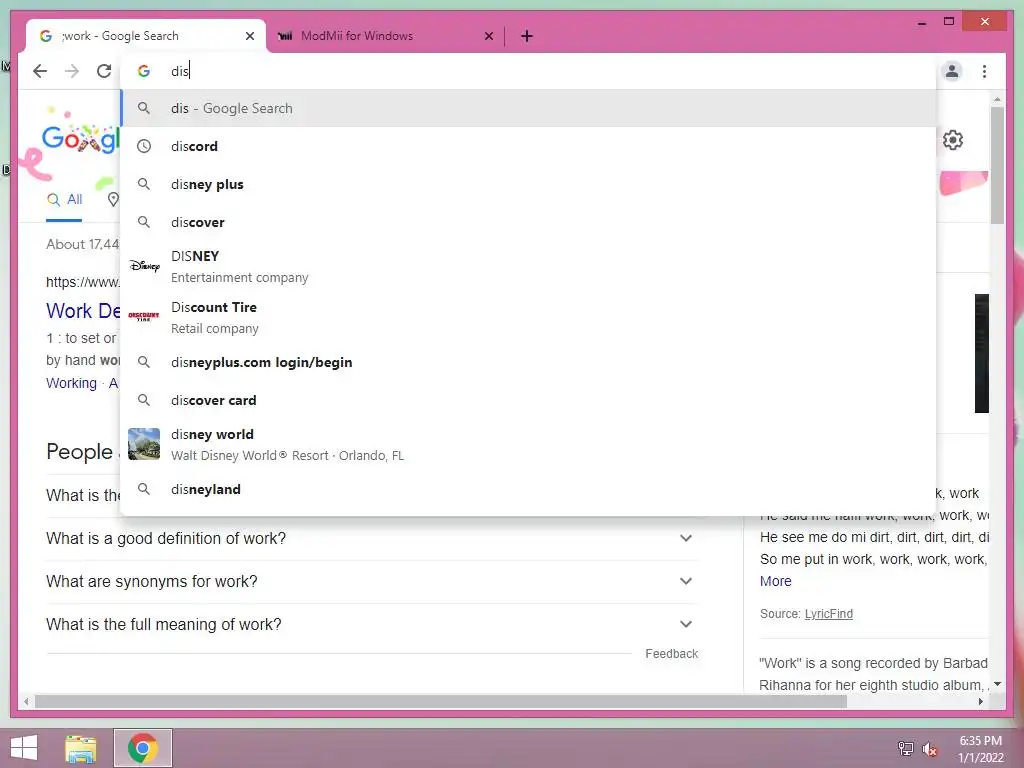This screenshot has height=768, width=1024.
Task: Choose the 'disney plus' suggestion
Action: click(x=528, y=184)
